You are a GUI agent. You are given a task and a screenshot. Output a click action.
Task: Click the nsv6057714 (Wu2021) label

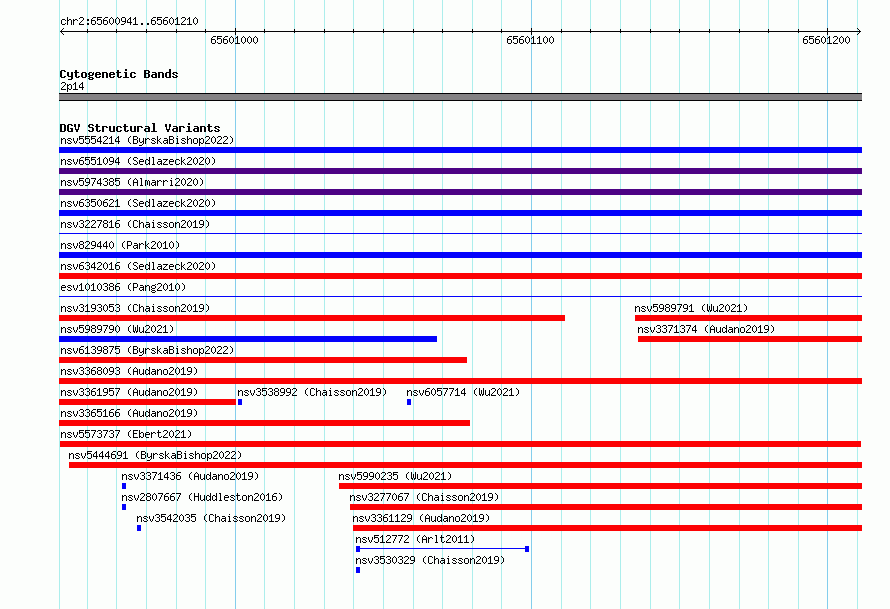pyautogui.click(x=463, y=392)
